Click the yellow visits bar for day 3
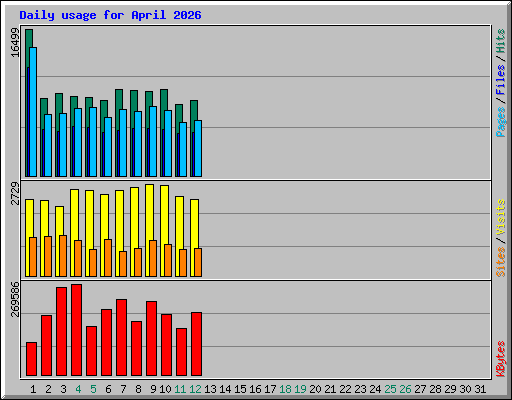The height and width of the screenshot is (400, 512). click(58, 221)
